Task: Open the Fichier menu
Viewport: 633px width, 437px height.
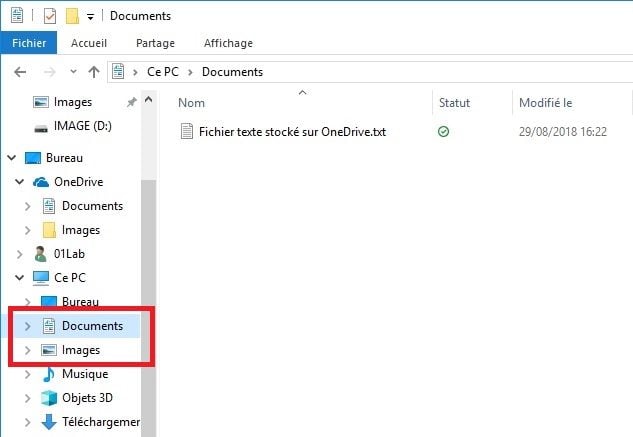Action: pyautogui.click(x=29, y=43)
